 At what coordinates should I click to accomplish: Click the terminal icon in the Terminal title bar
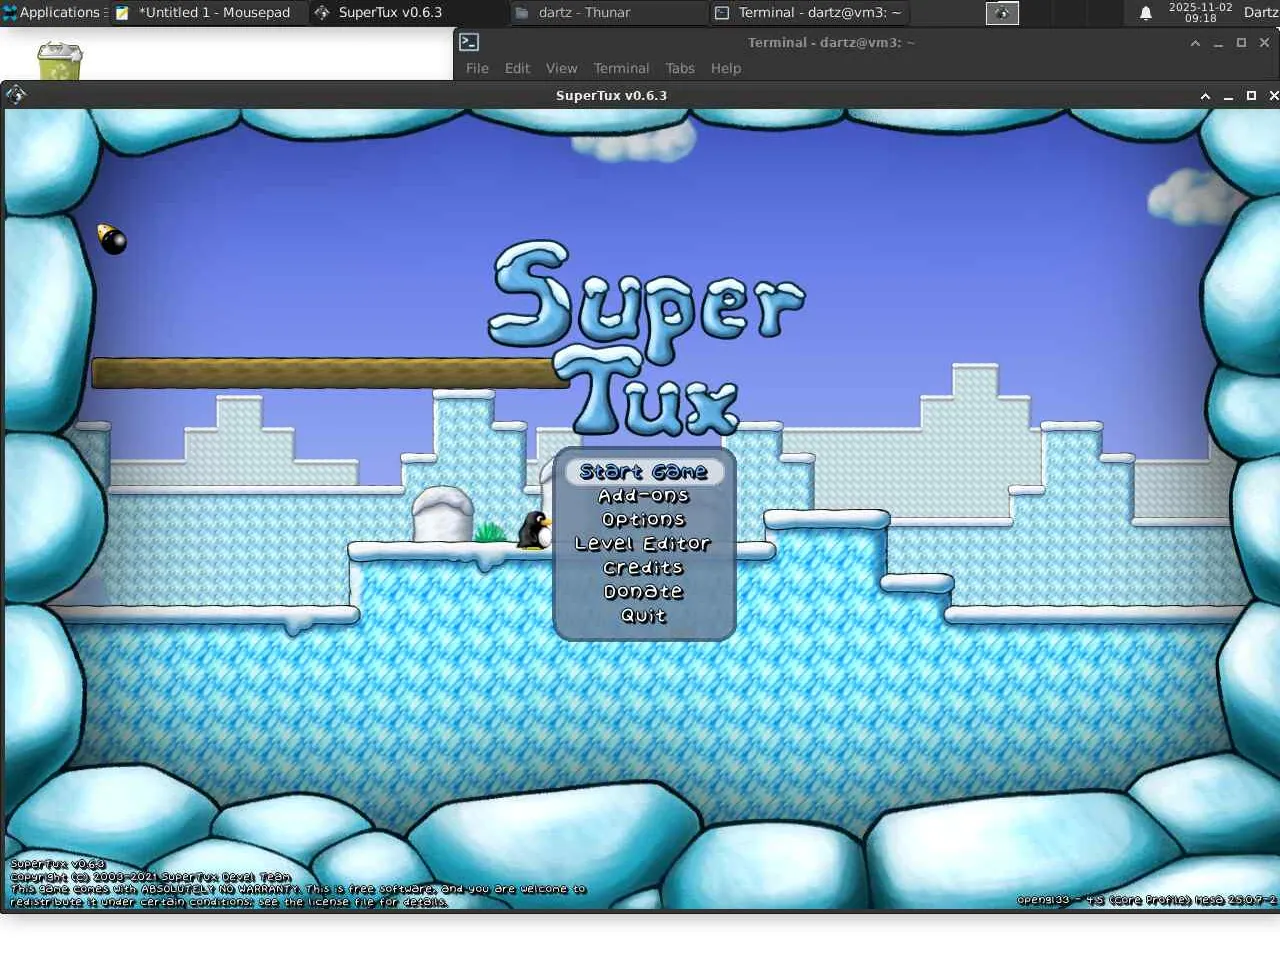pyautogui.click(x=469, y=42)
